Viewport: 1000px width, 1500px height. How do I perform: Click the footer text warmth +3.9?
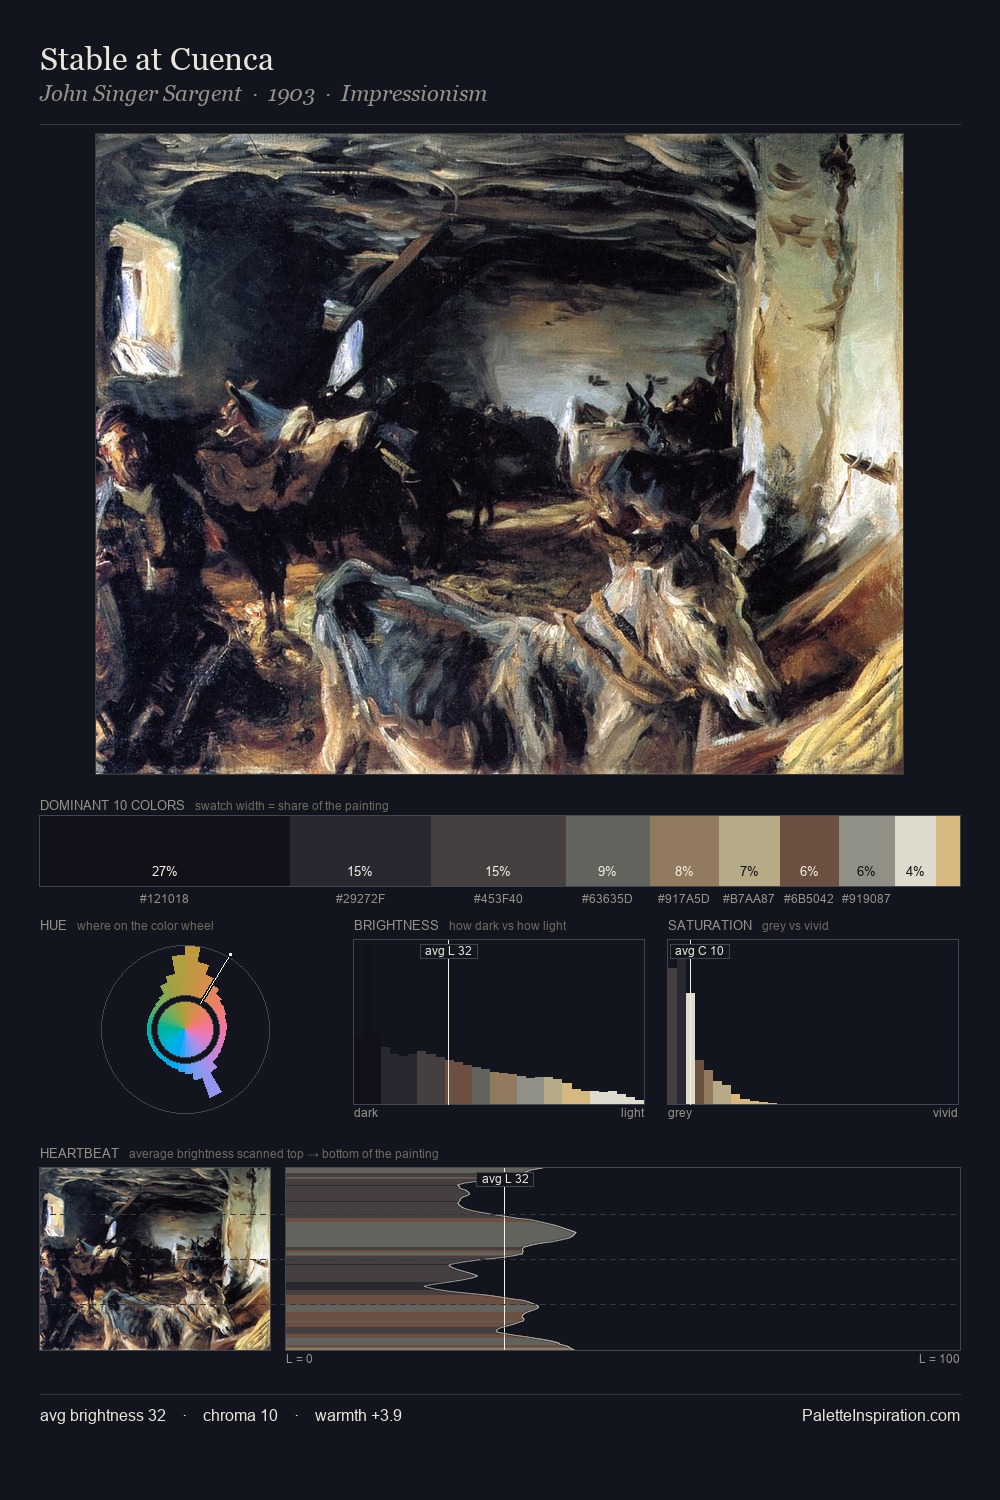point(358,1415)
